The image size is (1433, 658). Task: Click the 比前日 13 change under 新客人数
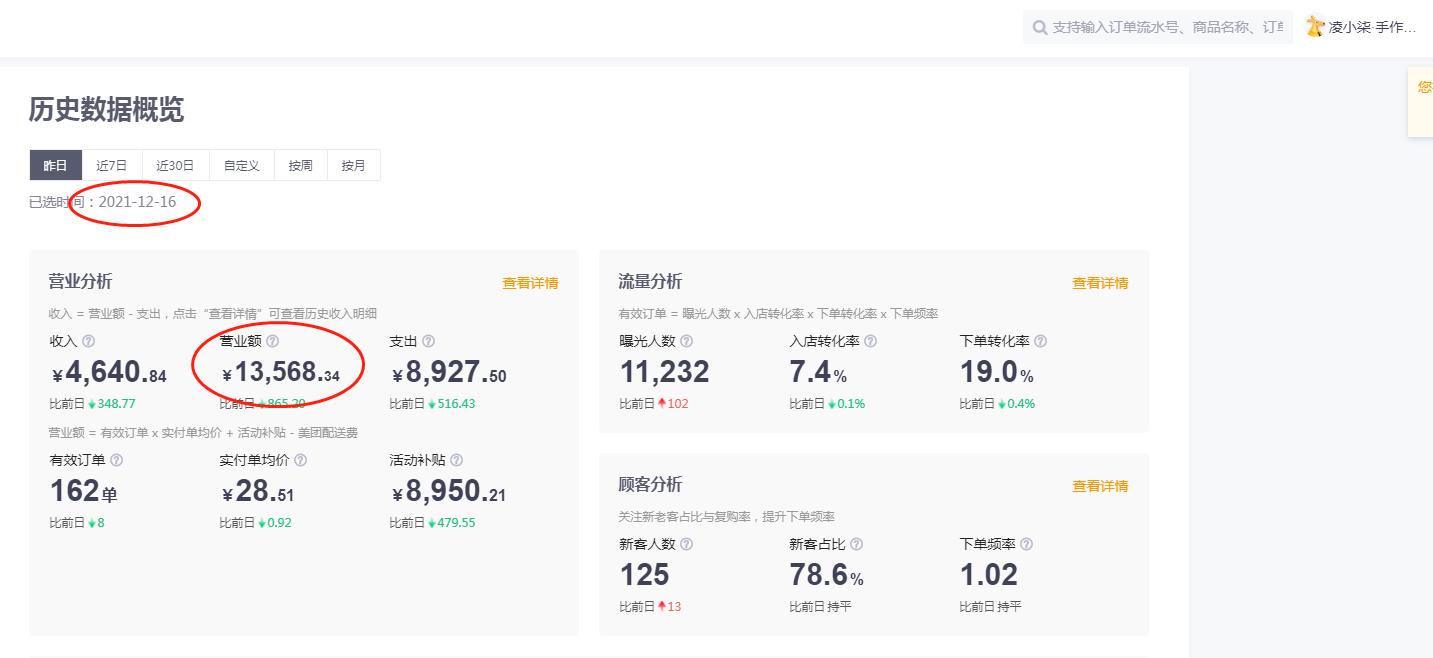pos(650,607)
